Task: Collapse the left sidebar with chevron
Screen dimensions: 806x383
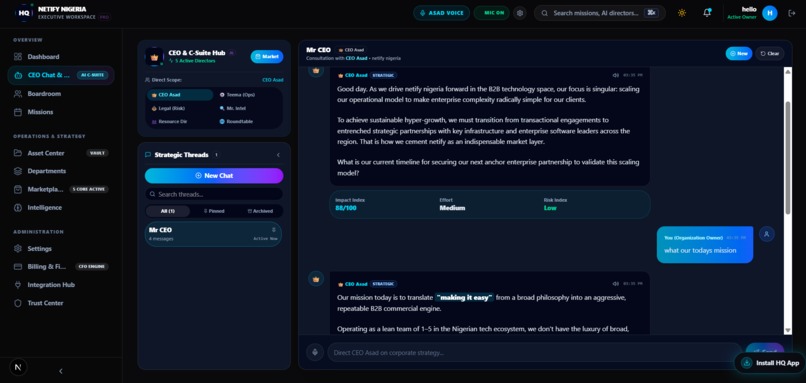Action: 61,371
